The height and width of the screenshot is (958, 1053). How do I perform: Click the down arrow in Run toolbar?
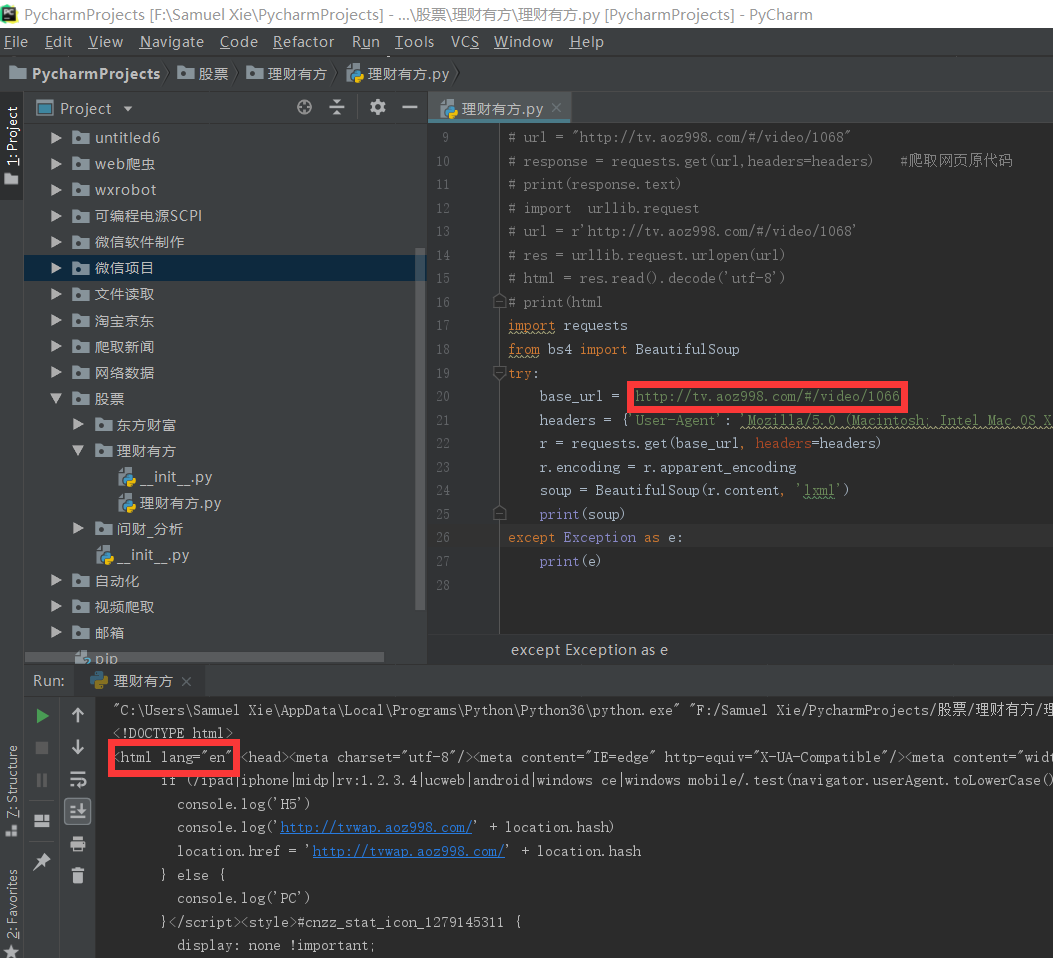(x=78, y=747)
